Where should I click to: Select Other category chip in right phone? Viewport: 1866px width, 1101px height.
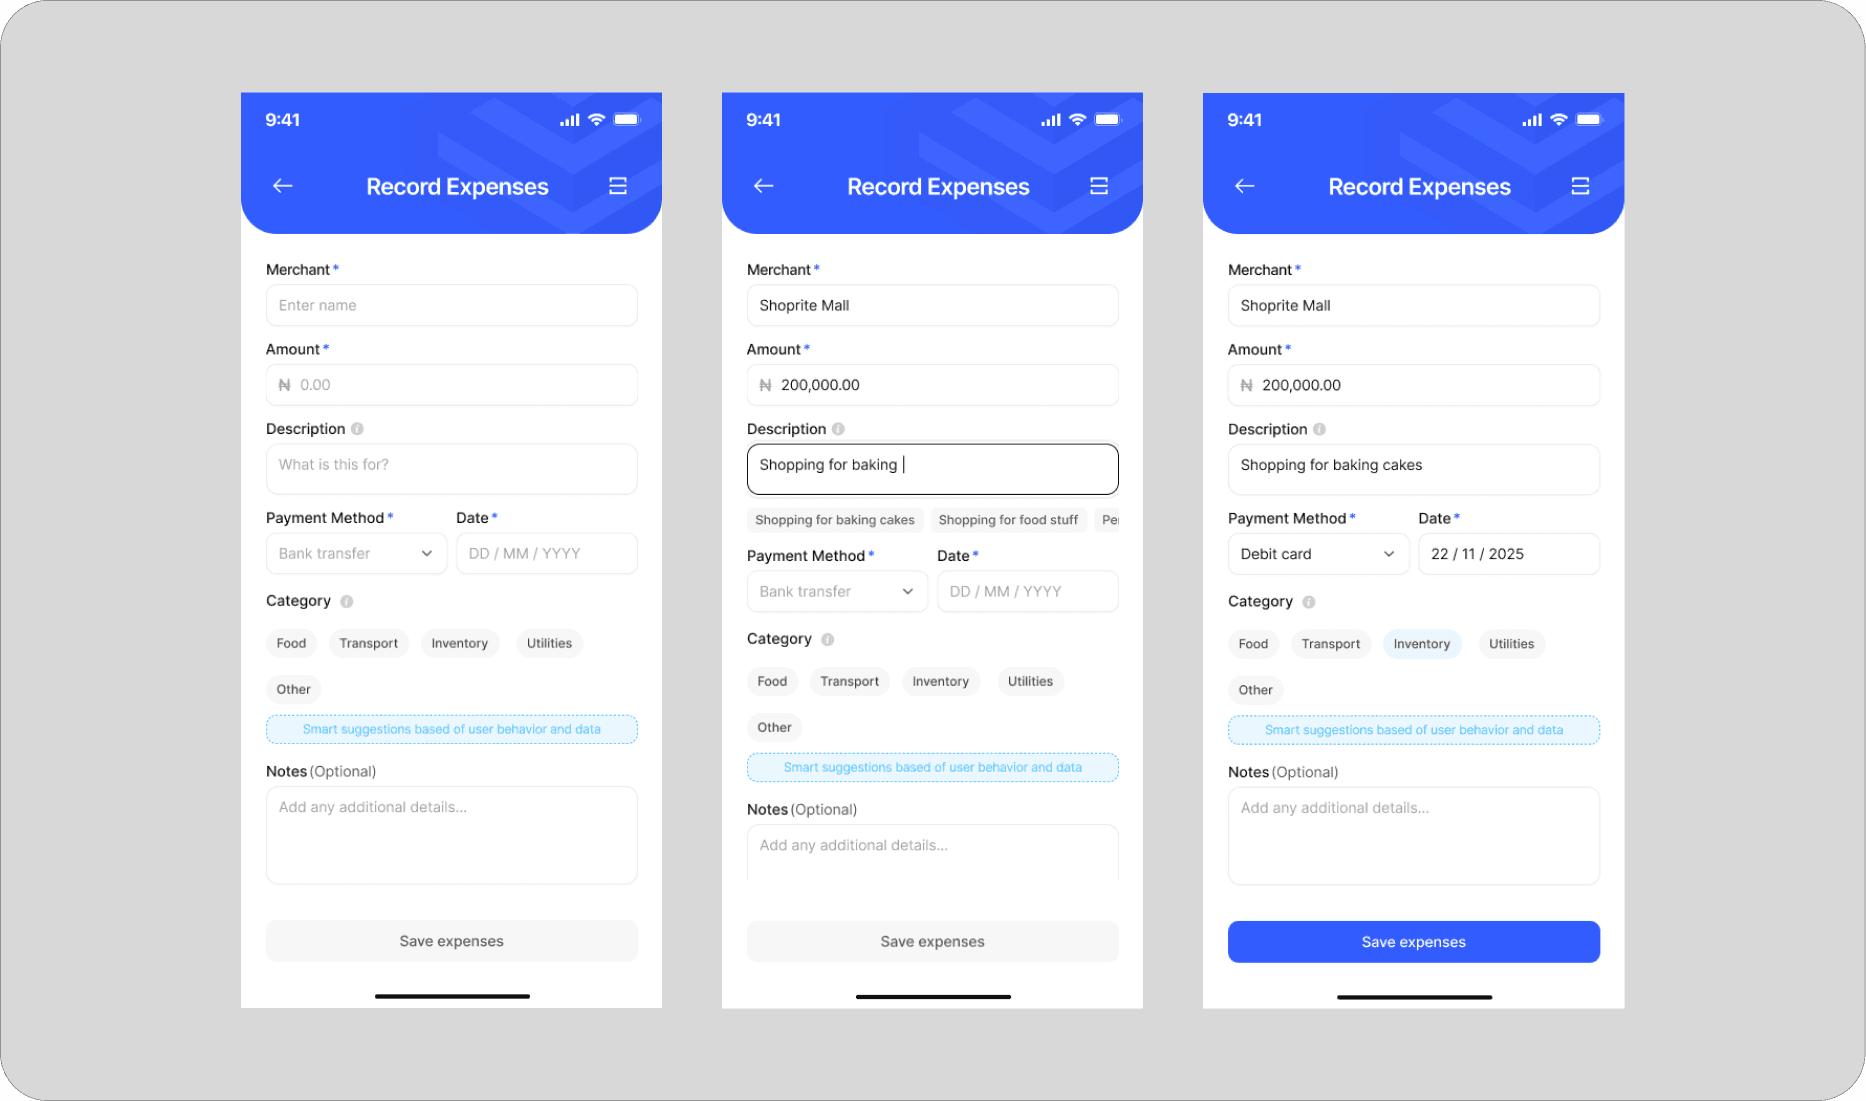click(1256, 690)
